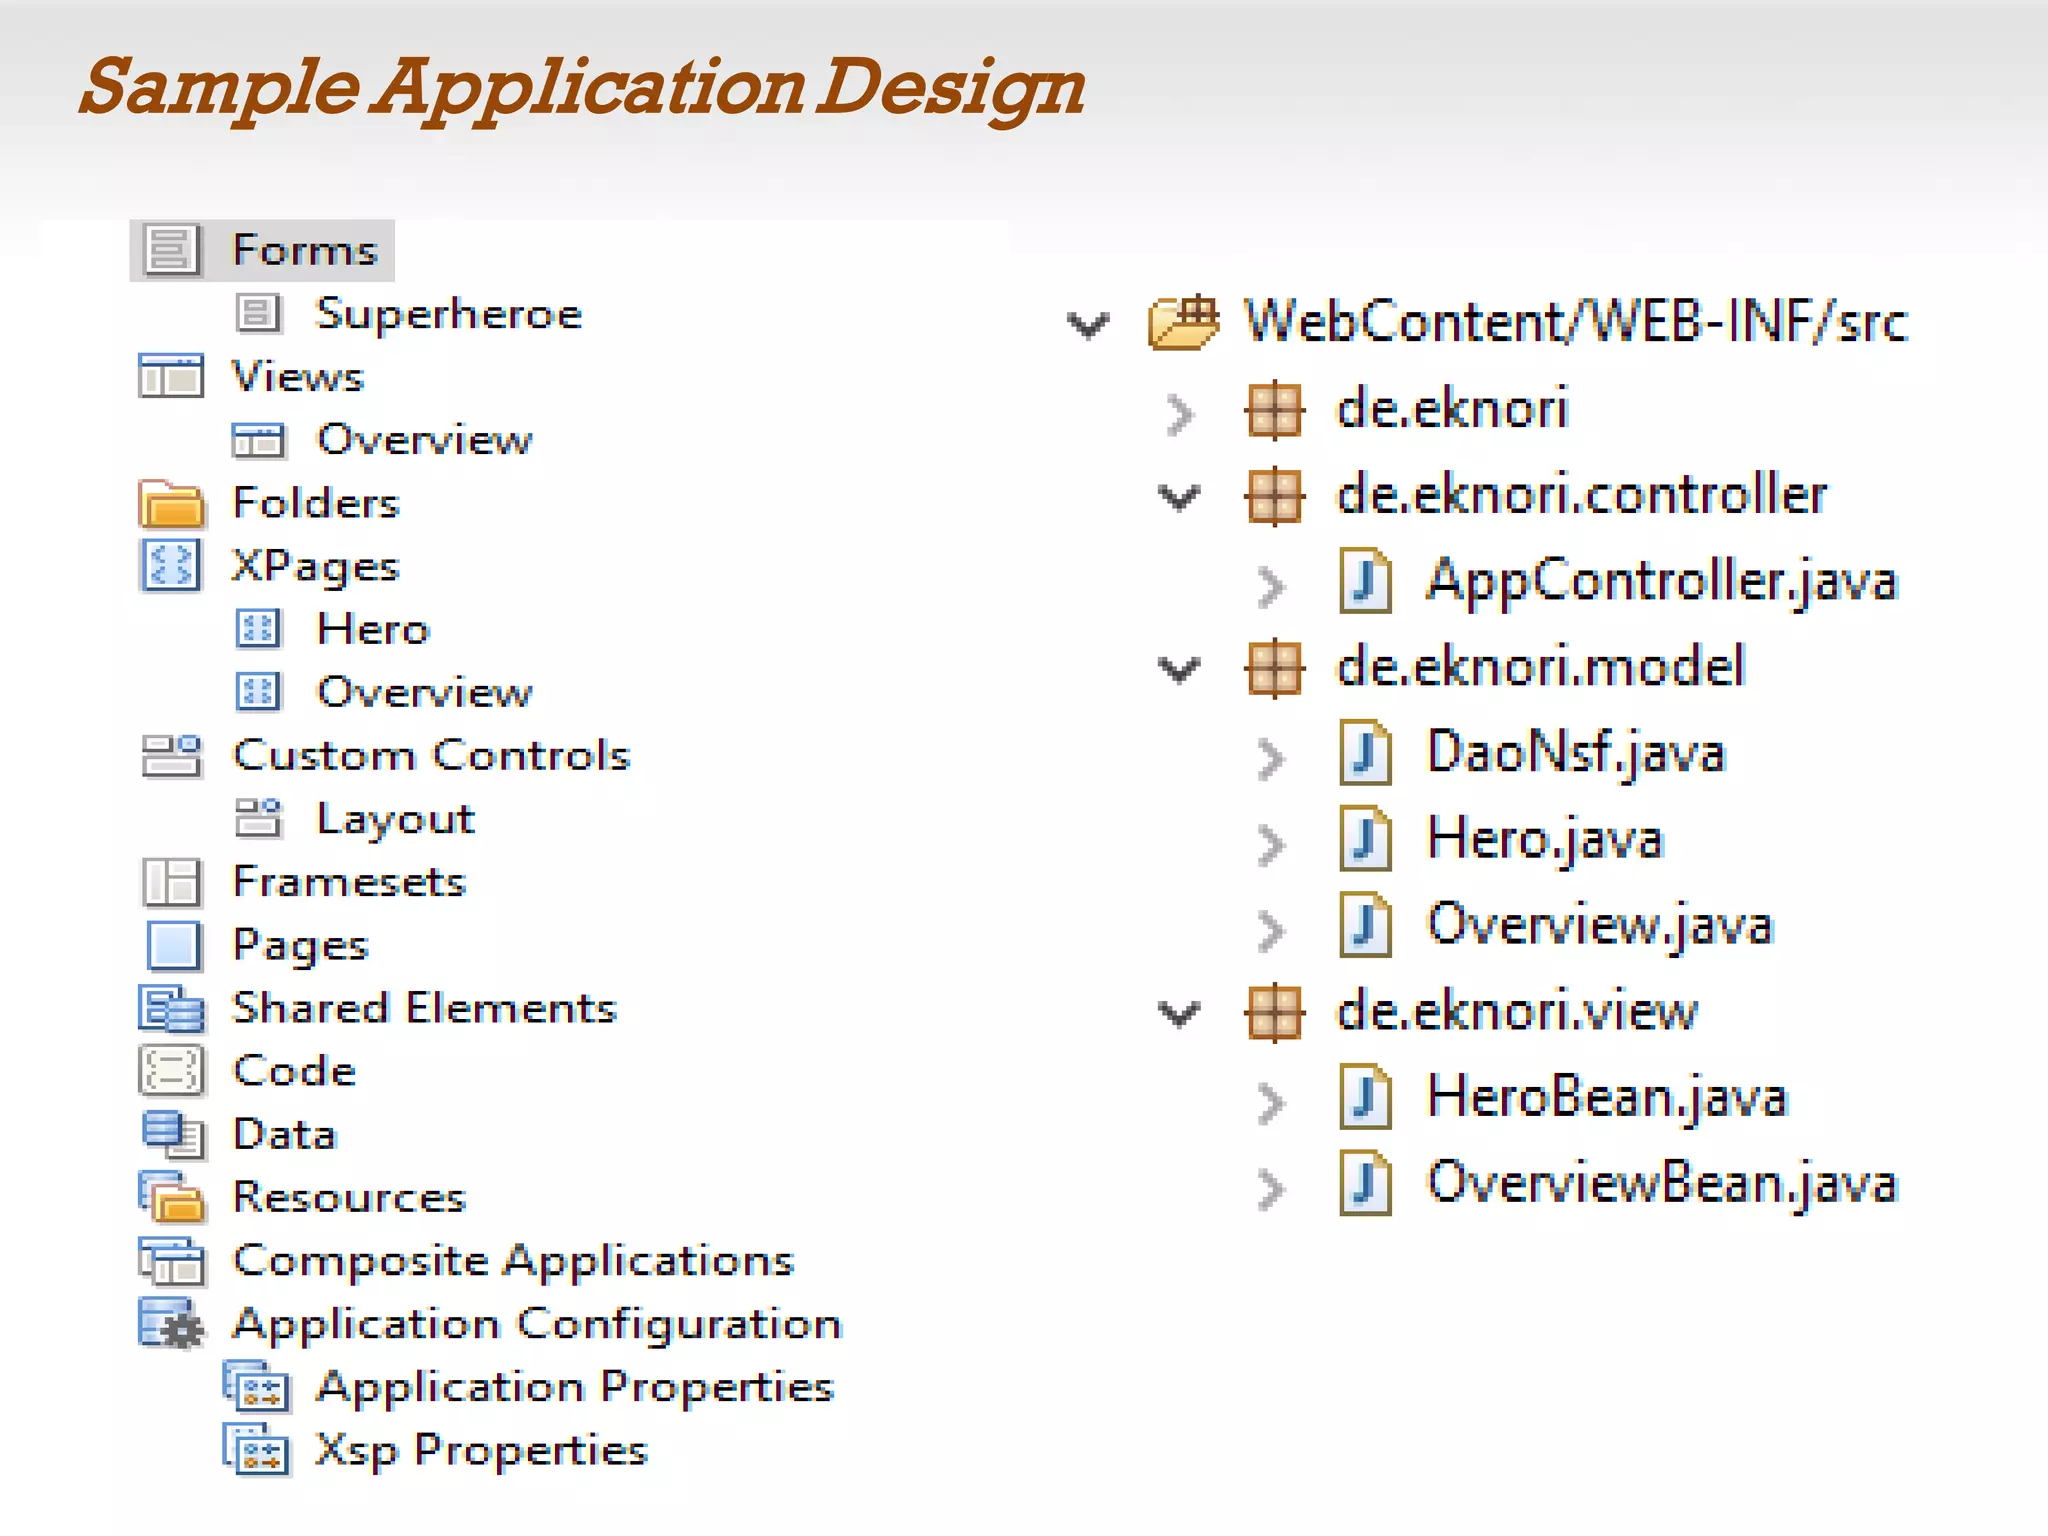2048x1536 pixels.
Task: Collapse the WebContent/WEB-INF/src folder
Action: (1087, 325)
